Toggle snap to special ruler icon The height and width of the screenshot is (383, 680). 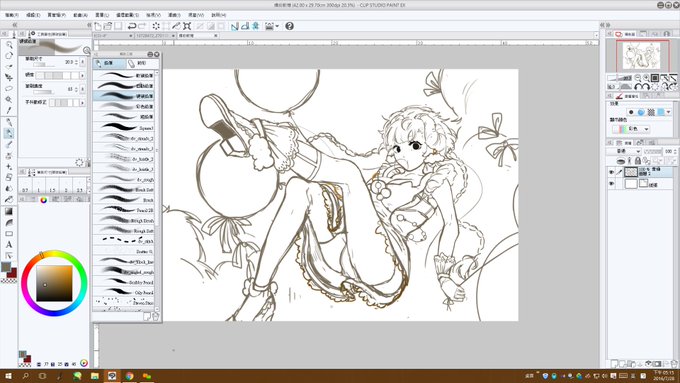245,26
